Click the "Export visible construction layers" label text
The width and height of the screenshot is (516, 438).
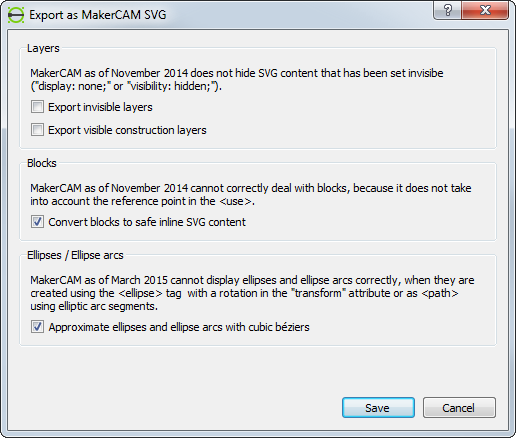(127, 130)
